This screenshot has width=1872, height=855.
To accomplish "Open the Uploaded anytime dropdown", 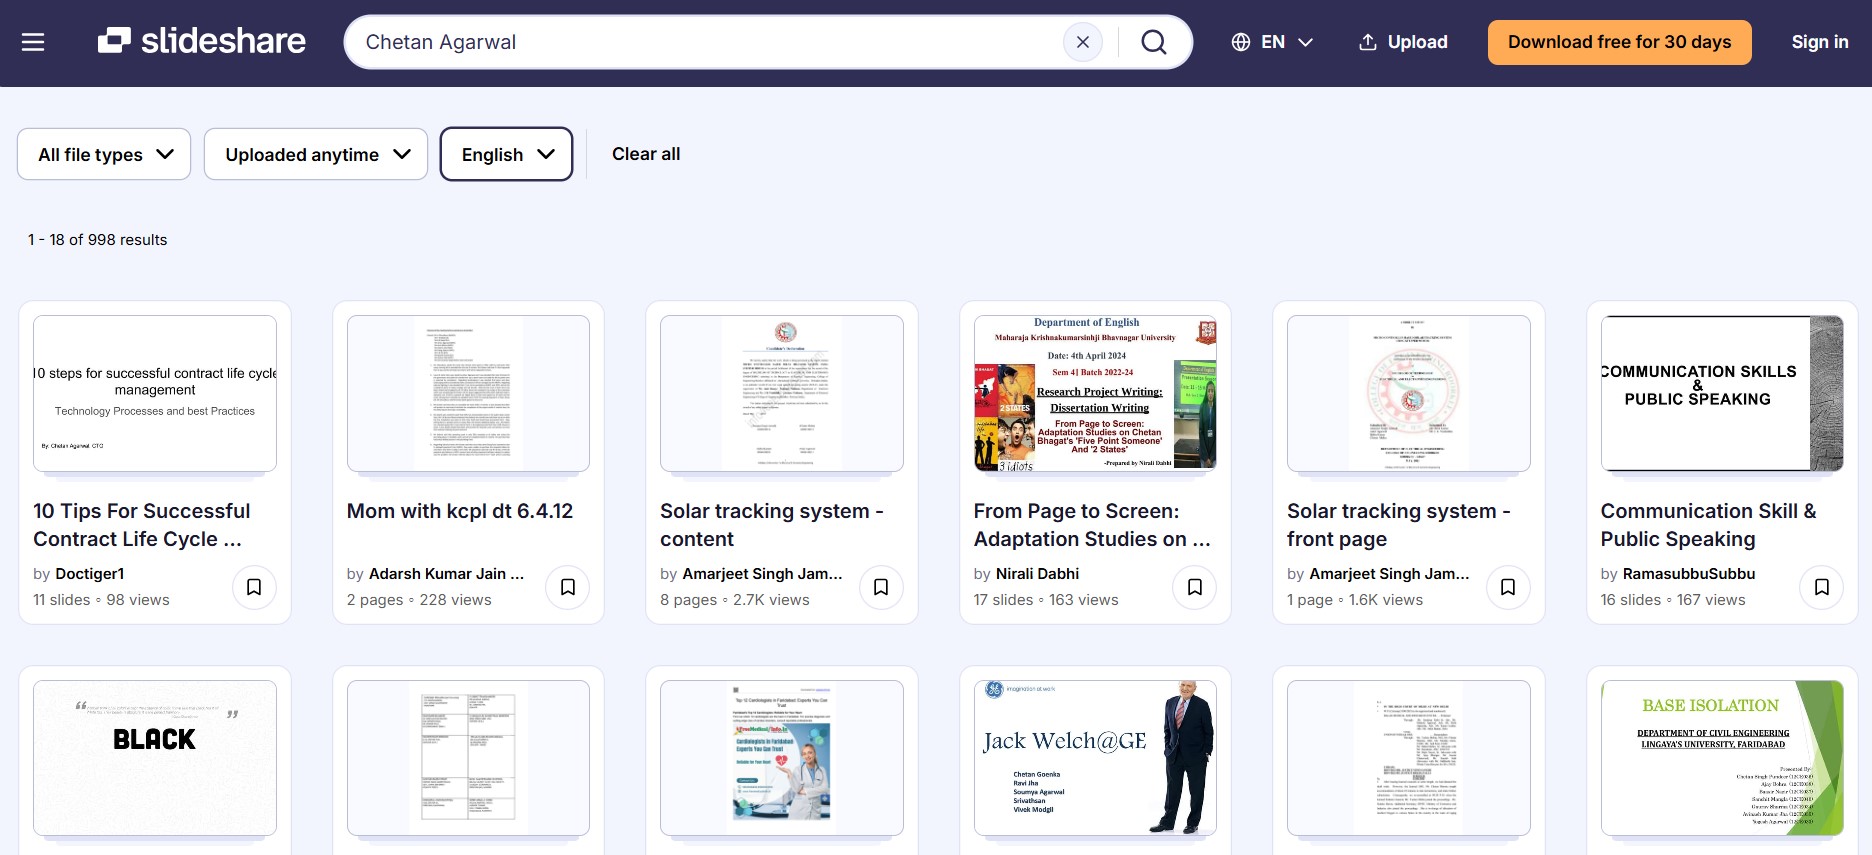I will (316, 154).
